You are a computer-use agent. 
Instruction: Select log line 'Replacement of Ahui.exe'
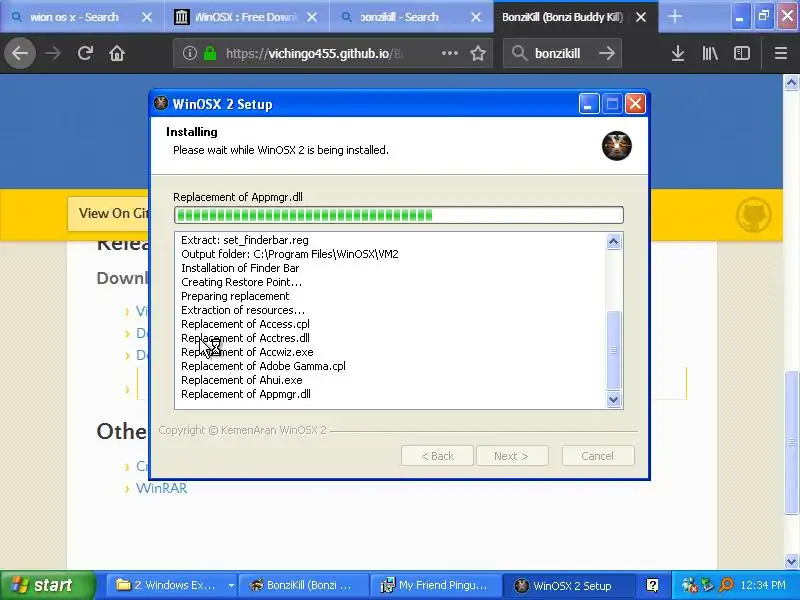pos(241,380)
